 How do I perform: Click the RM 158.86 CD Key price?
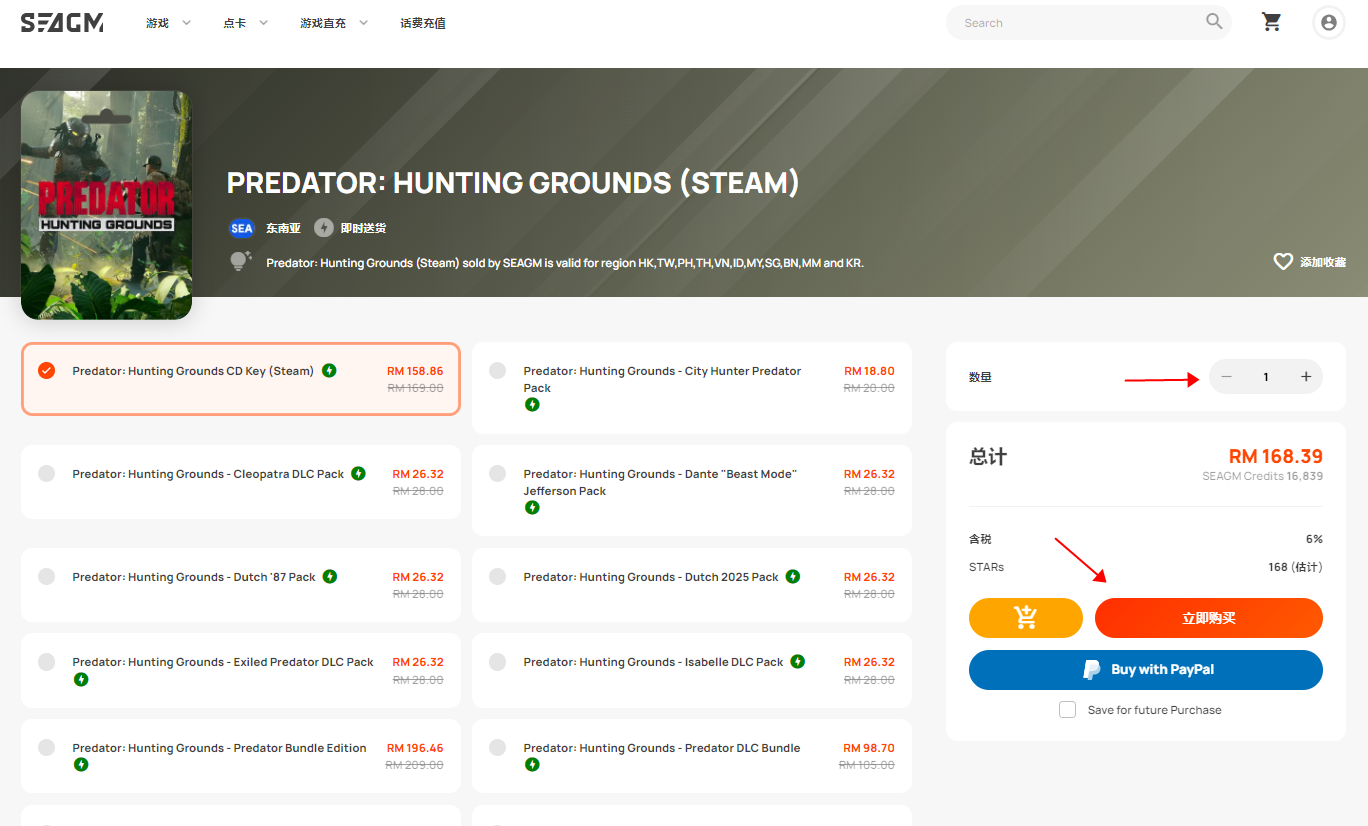(x=415, y=371)
